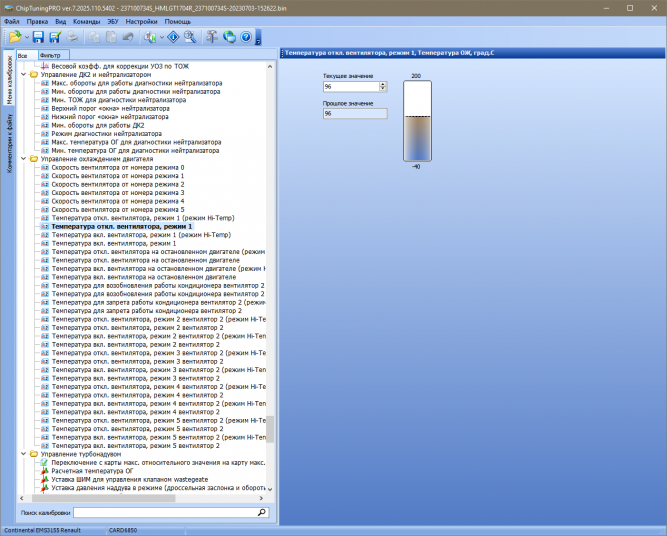Viewport: 667px width, 536px height.
Task: Select Температура вкл. вентилятора, режим 5 вентилятор 2
Action: (135, 445)
